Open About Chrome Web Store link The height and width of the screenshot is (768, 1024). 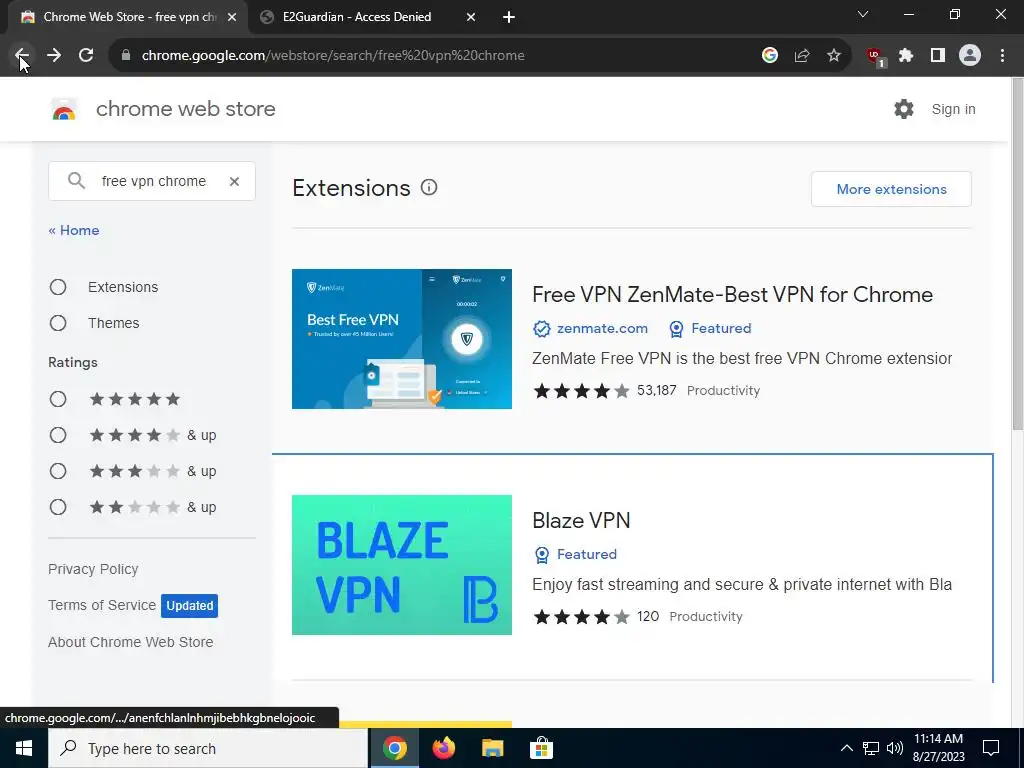(x=131, y=642)
